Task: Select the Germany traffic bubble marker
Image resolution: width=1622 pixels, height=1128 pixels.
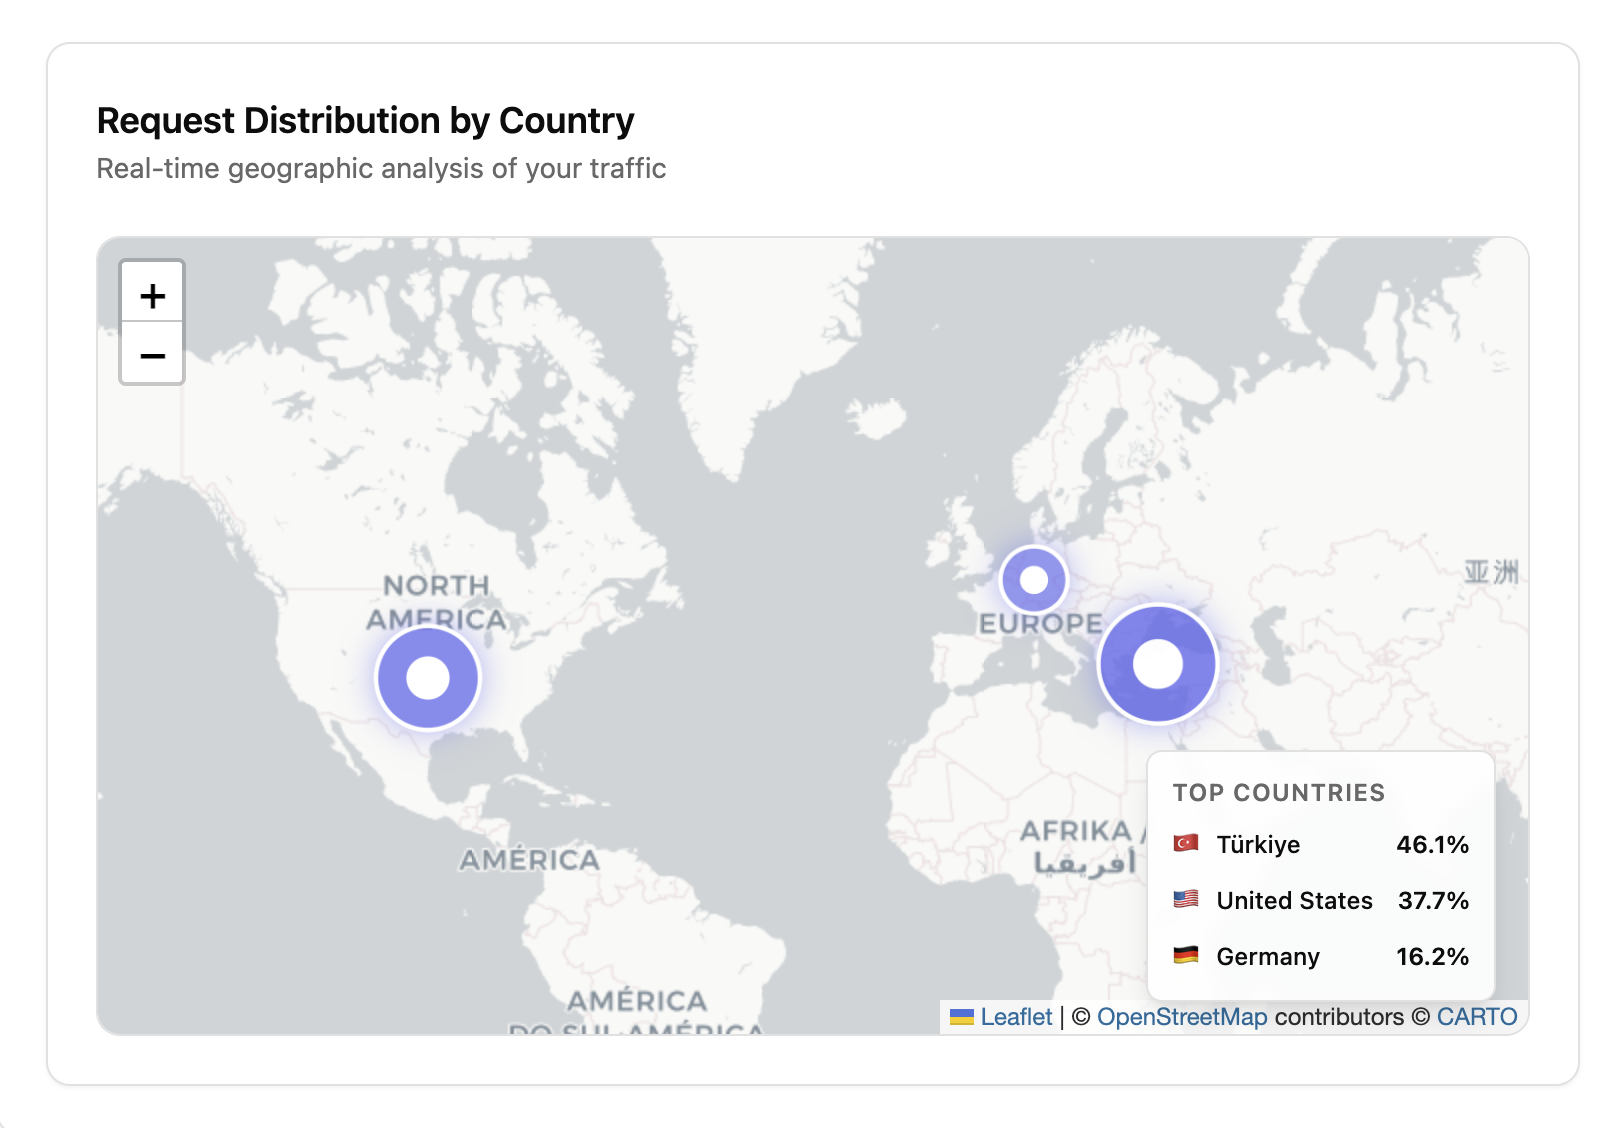Action: [x=1034, y=579]
